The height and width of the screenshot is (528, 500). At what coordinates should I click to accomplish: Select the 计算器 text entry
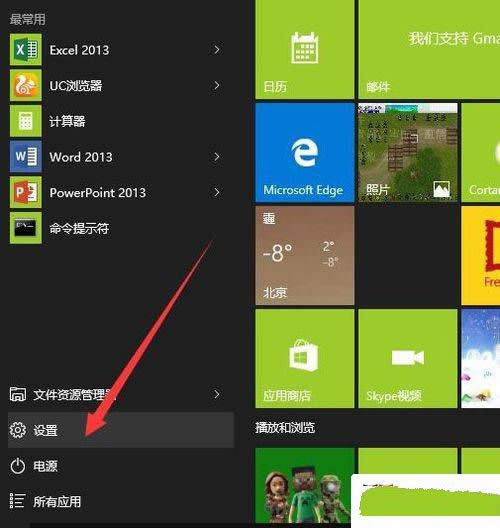[67, 121]
